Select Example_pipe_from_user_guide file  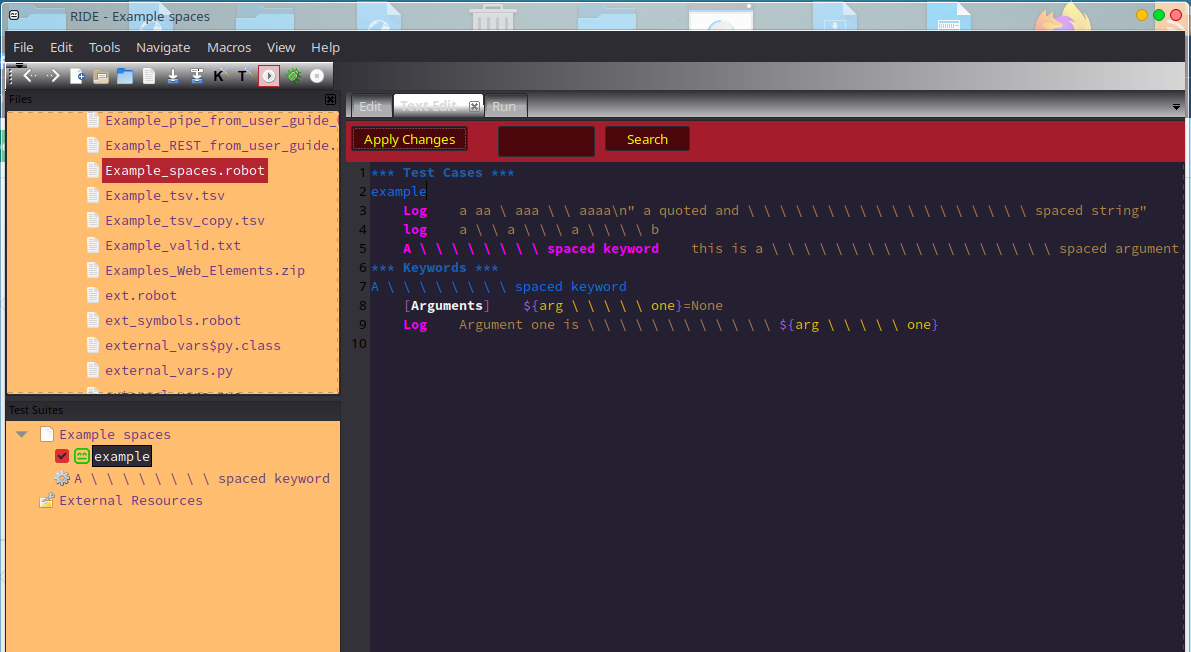coord(220,120)
